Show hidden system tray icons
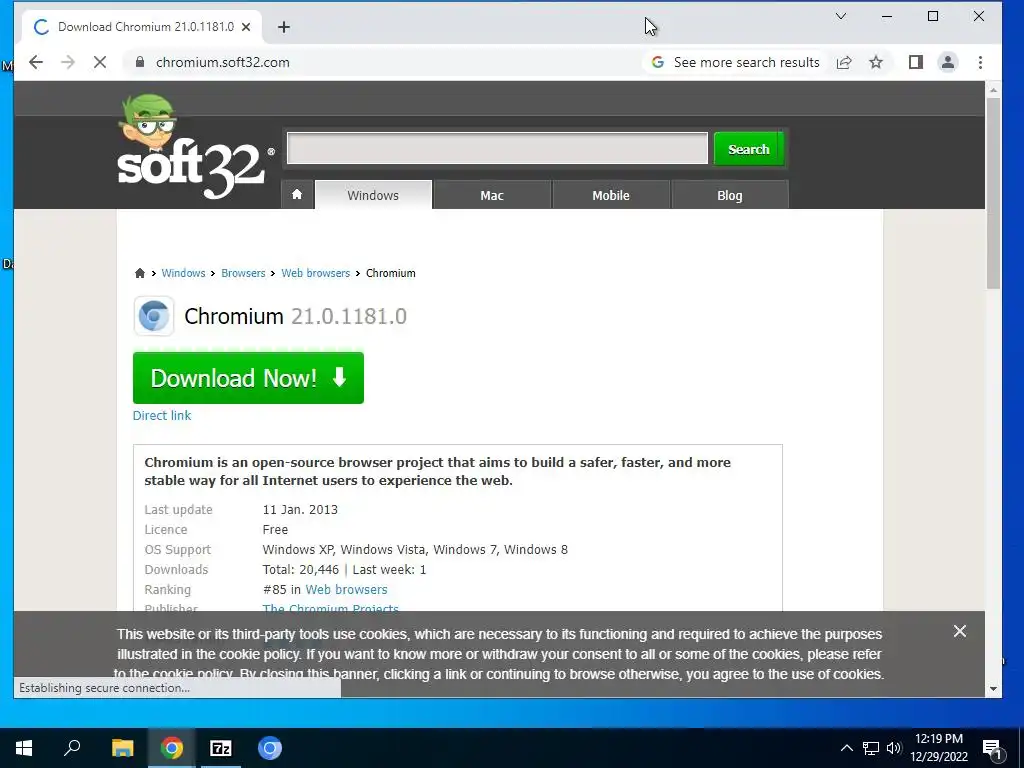Image resolution: width=1024 pixels, height=768 pixels. (x=846, y=748)
